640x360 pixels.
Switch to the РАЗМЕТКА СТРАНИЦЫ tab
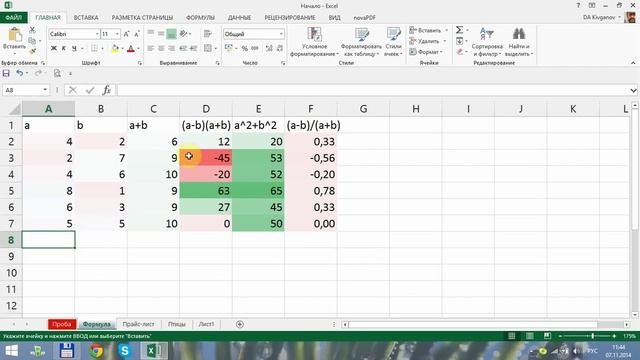click(142, 18)
